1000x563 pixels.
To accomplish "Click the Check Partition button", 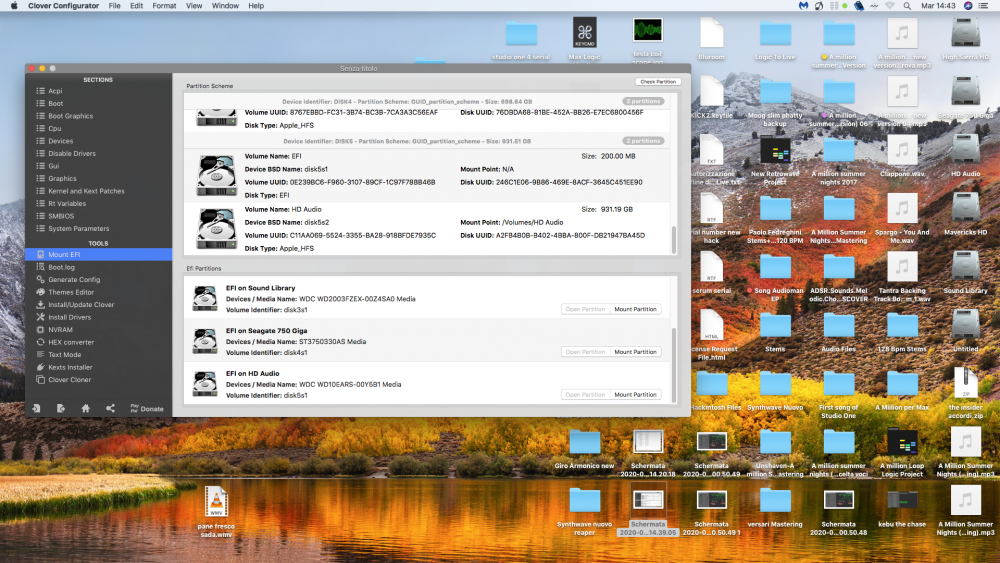I will pos(658,82).
